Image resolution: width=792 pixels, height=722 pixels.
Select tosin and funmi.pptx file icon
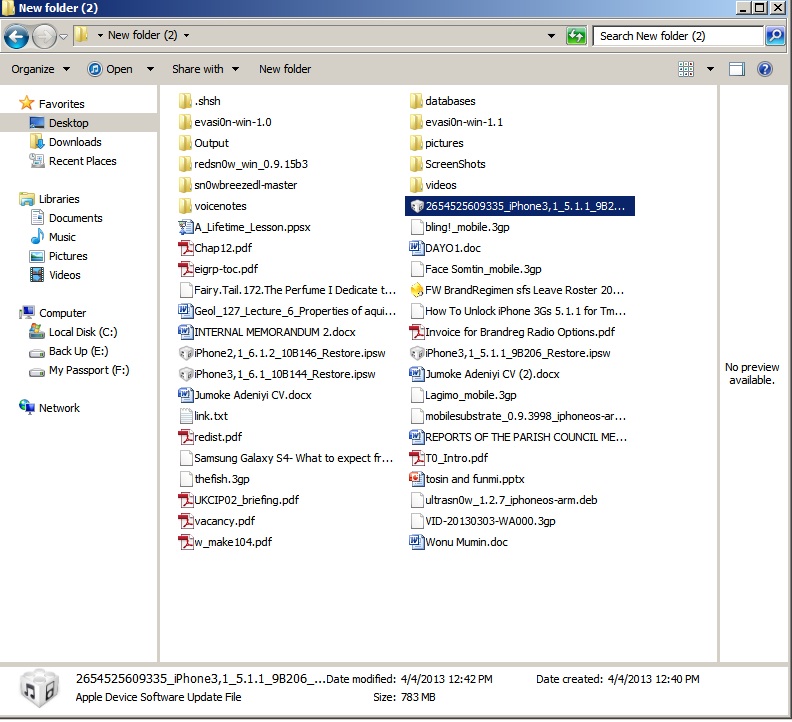pos(416,479)
